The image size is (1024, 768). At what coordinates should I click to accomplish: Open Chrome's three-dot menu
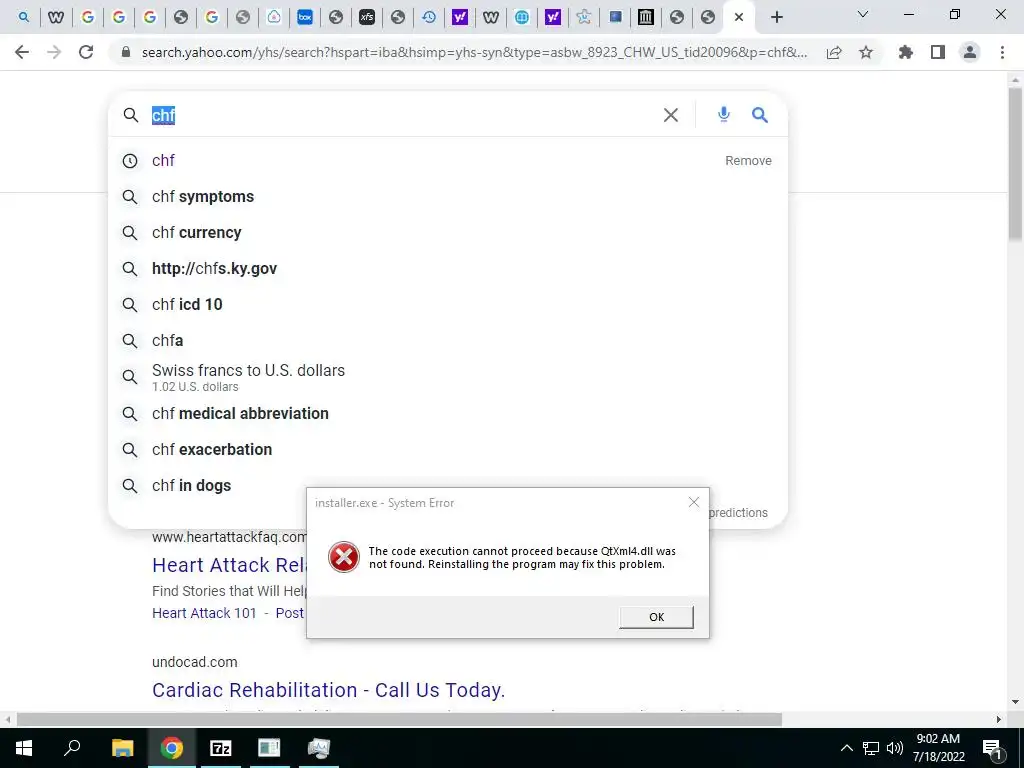(1002, 52)
